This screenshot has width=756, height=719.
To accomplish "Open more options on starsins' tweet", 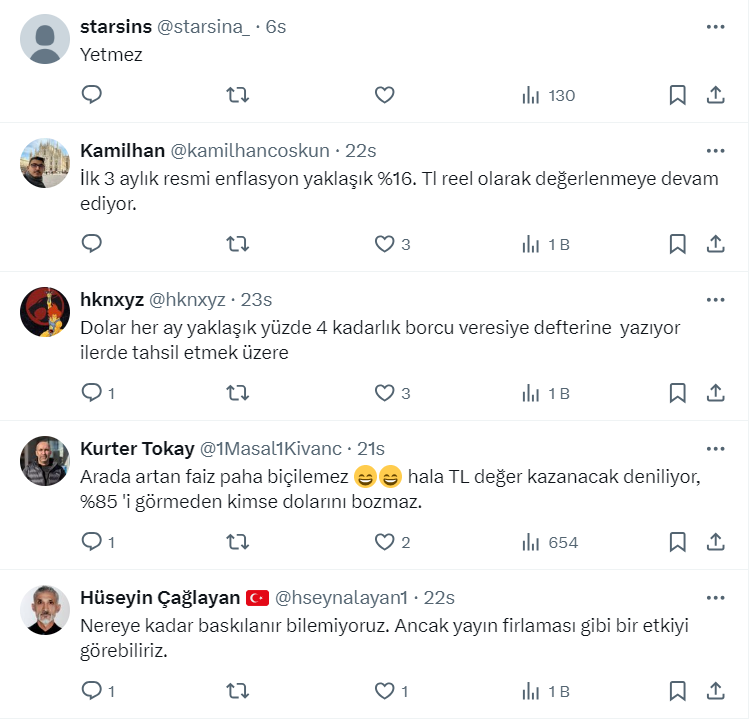I will point(716,27).
